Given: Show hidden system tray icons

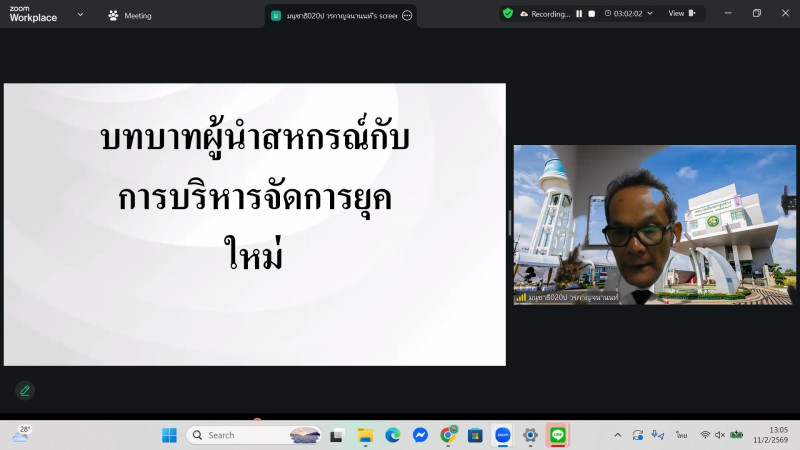Looking at the screenshot, I should pos(617,435).
